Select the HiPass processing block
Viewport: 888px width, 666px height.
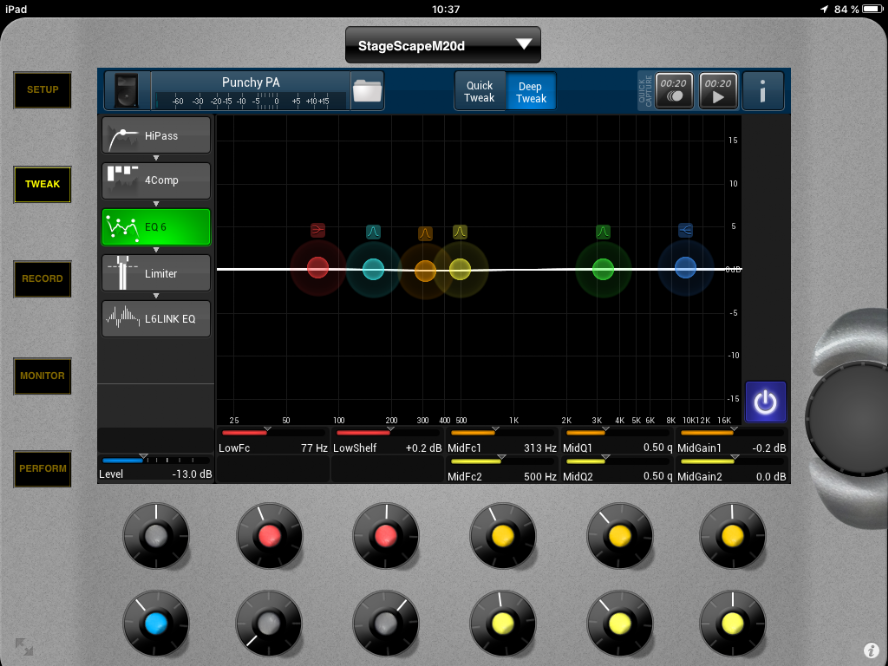tap(156, 135)
